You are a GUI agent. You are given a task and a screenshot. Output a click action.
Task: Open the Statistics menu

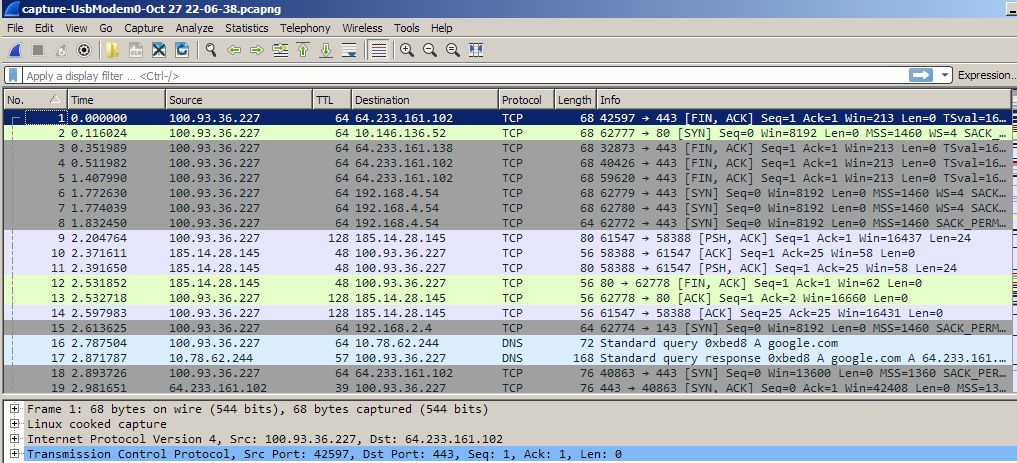246,28
